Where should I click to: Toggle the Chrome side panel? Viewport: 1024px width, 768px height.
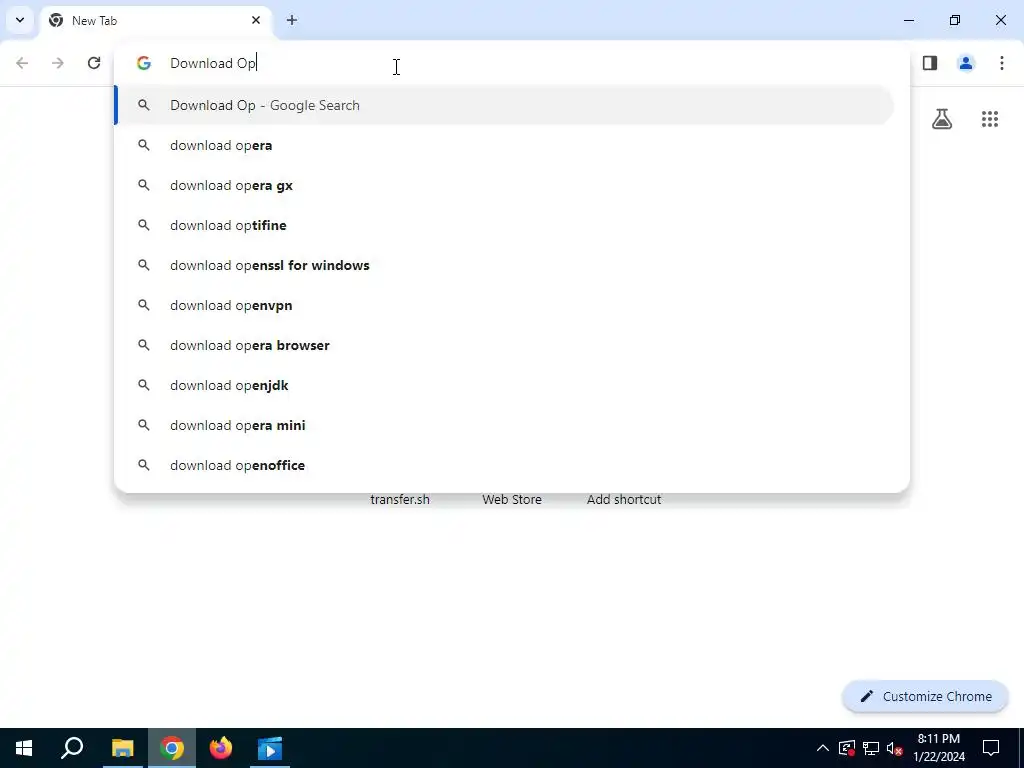930,63
